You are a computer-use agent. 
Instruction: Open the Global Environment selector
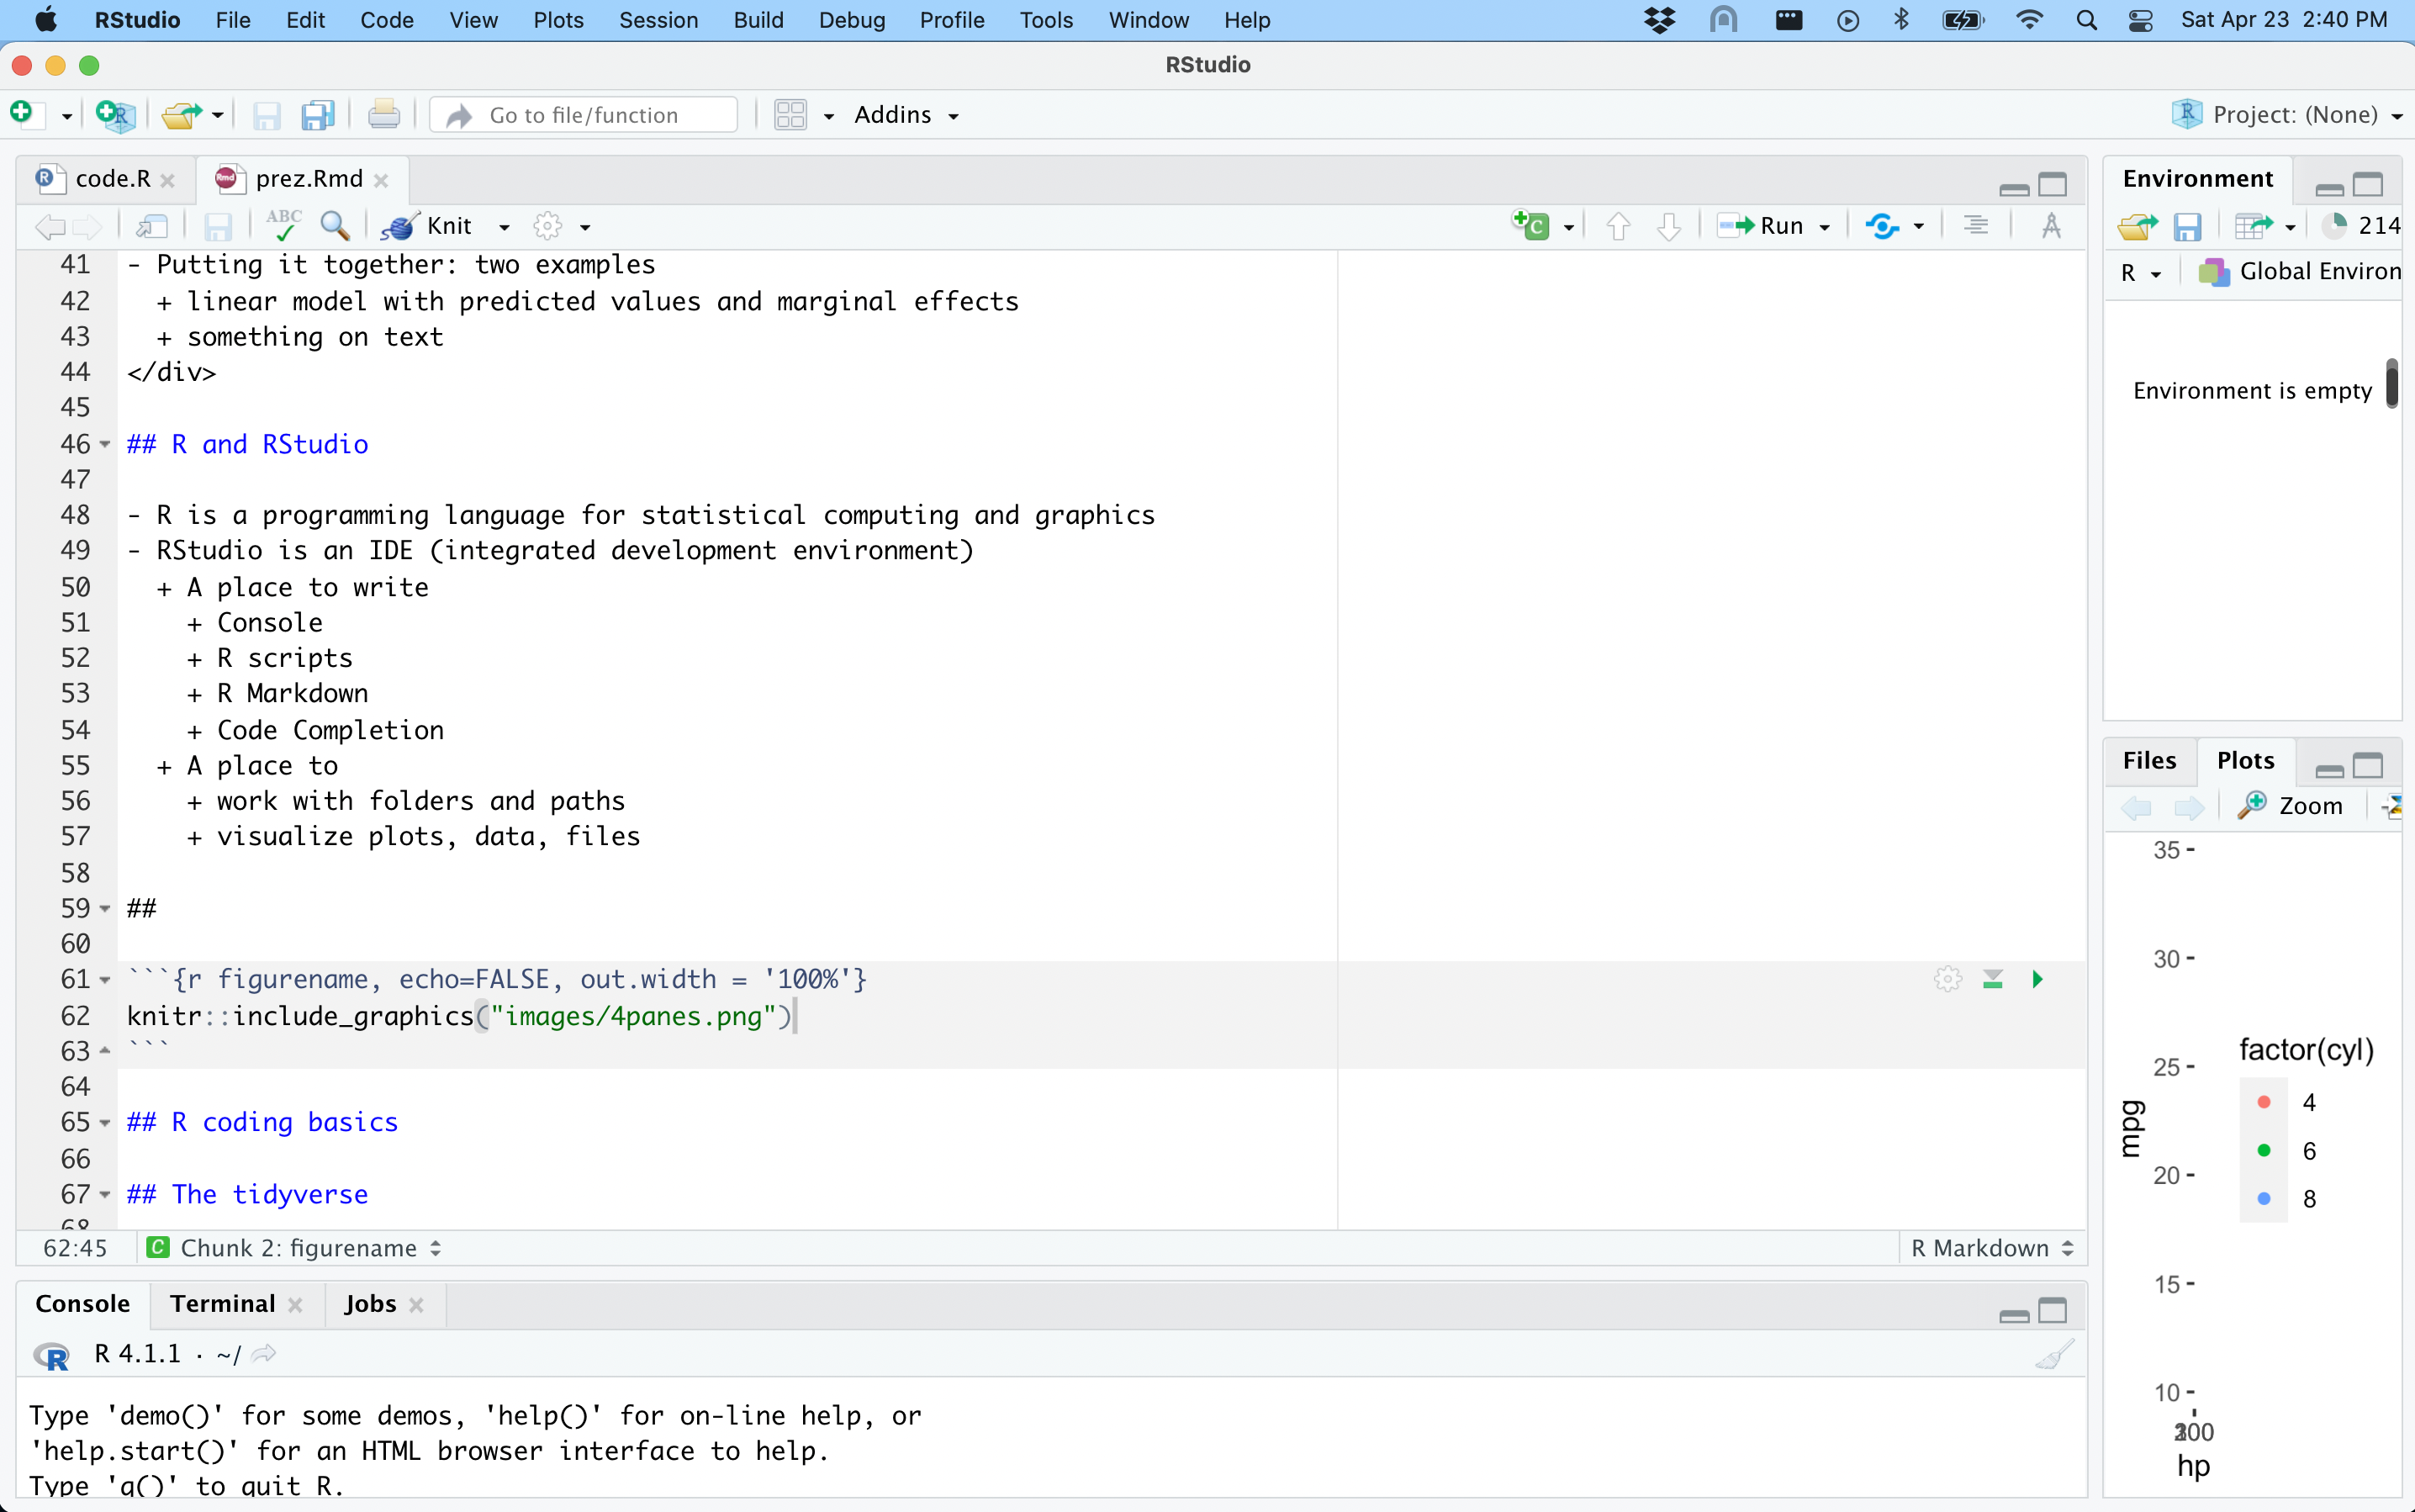pyautogui.click(x=2300, y=272)
